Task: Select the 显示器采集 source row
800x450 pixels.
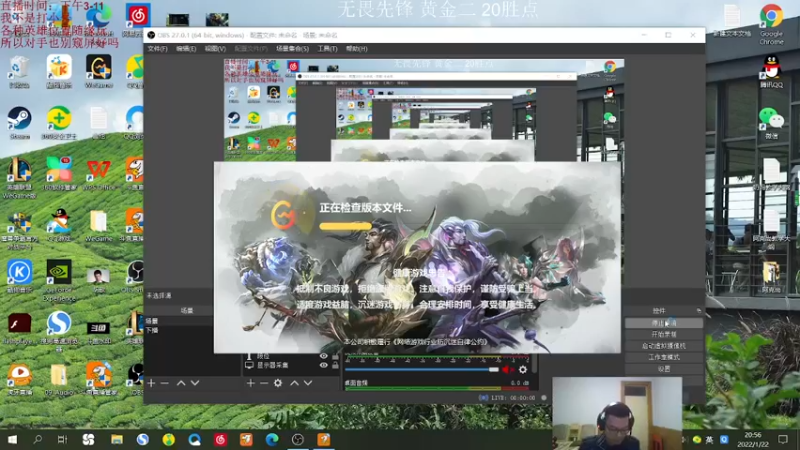Action: [291, 365]
